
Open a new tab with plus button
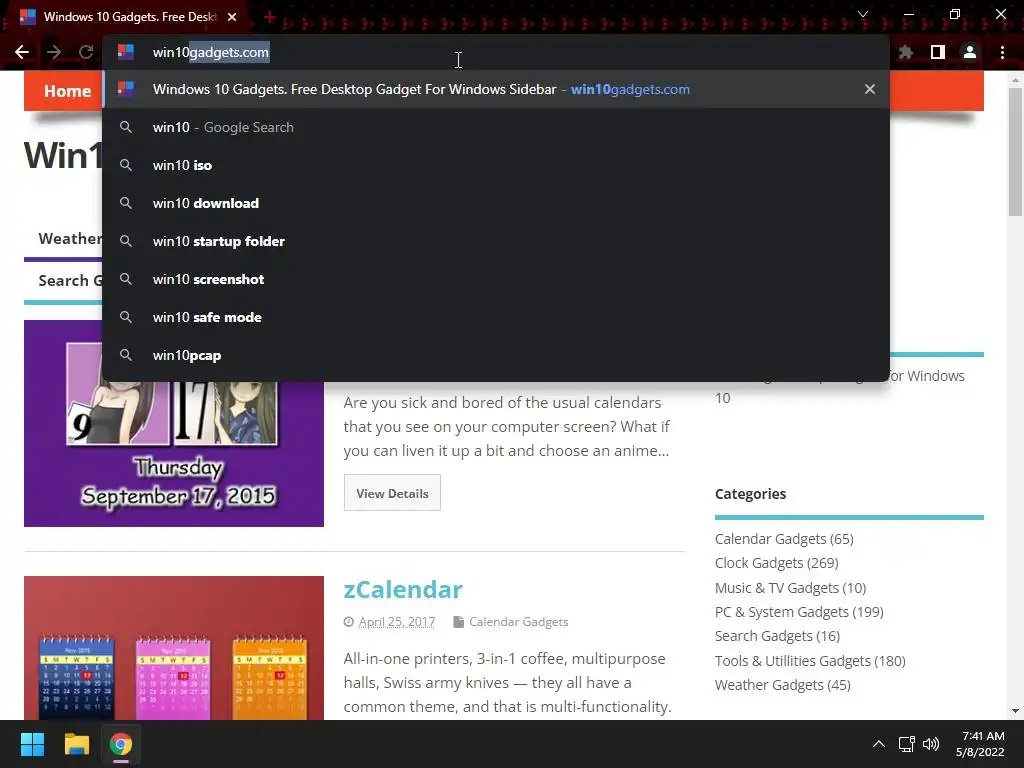(270, 17)
